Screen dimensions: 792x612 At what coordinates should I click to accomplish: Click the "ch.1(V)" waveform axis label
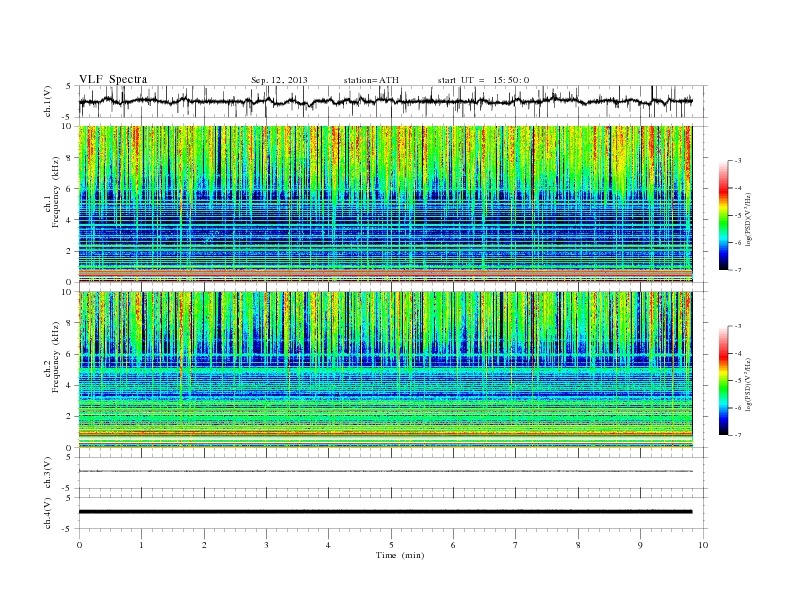pos(48,101)
